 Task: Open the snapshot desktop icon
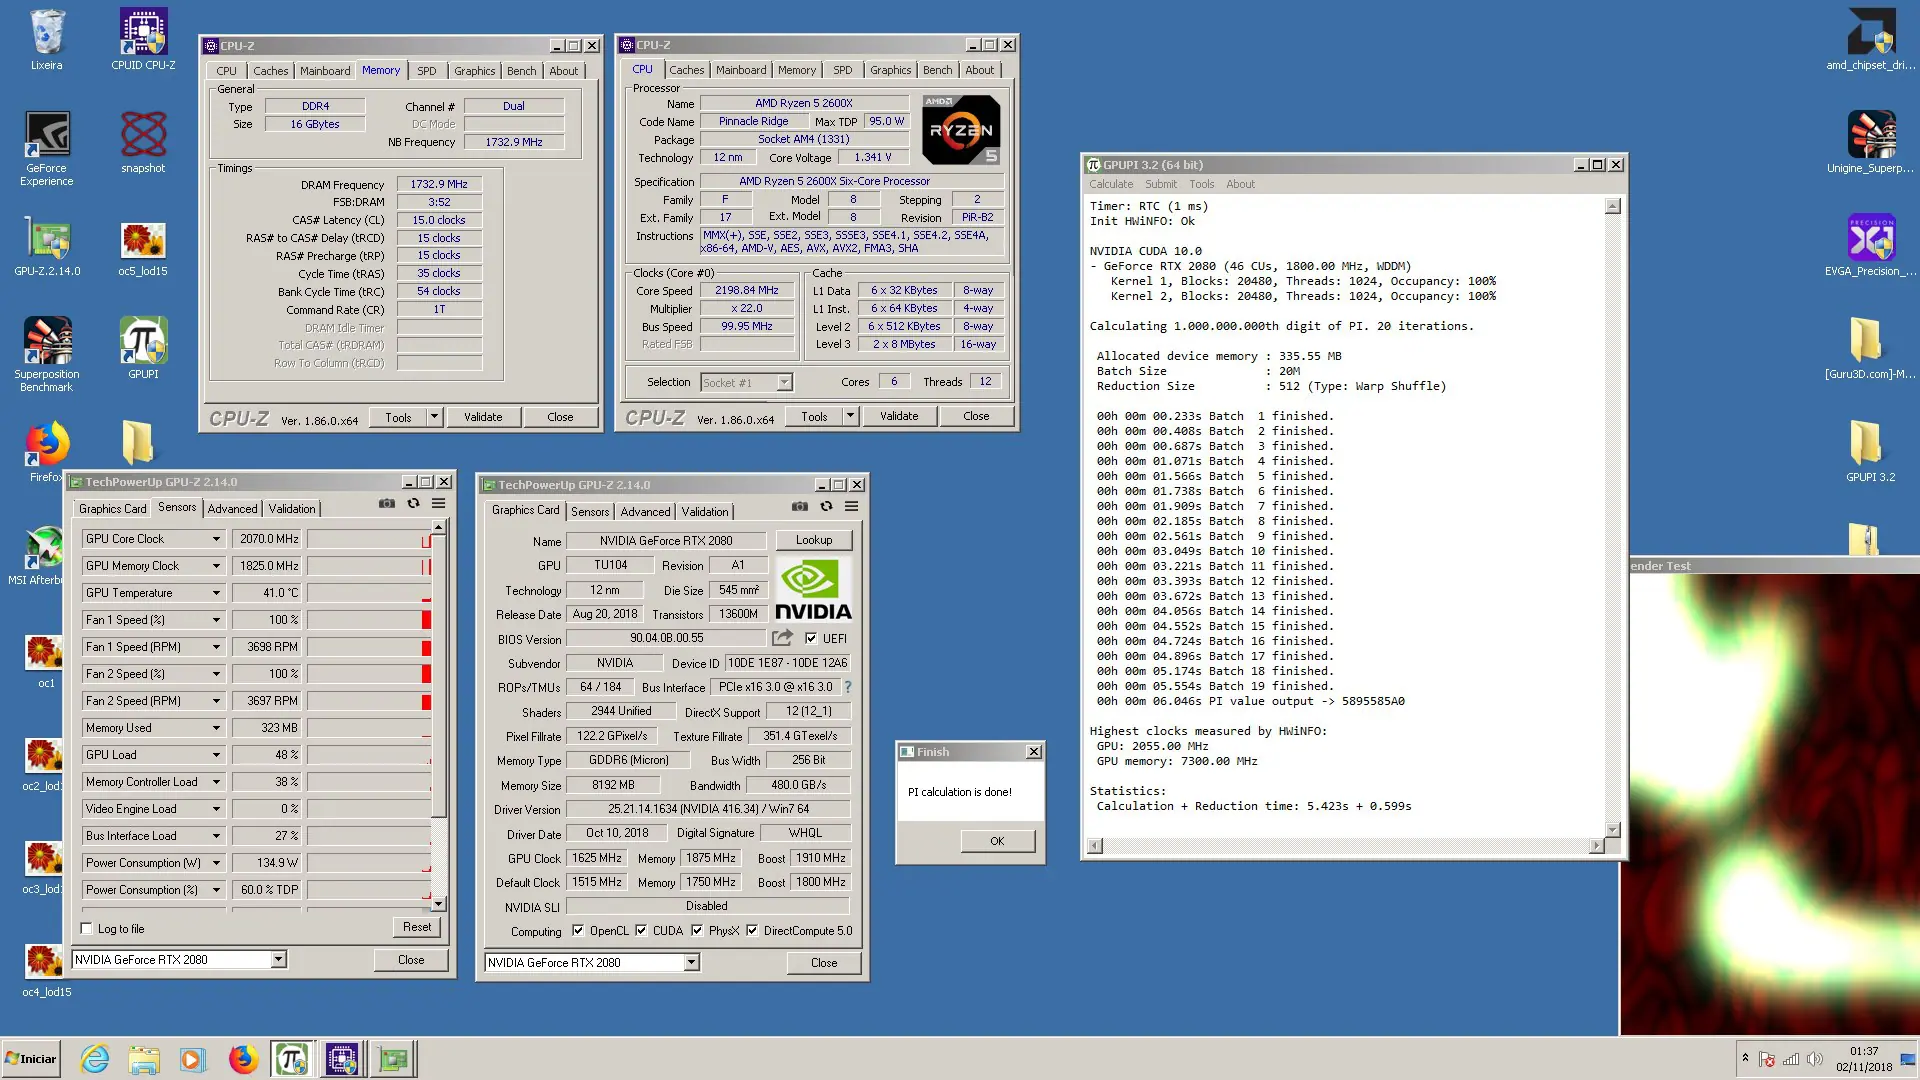[143, 142]
